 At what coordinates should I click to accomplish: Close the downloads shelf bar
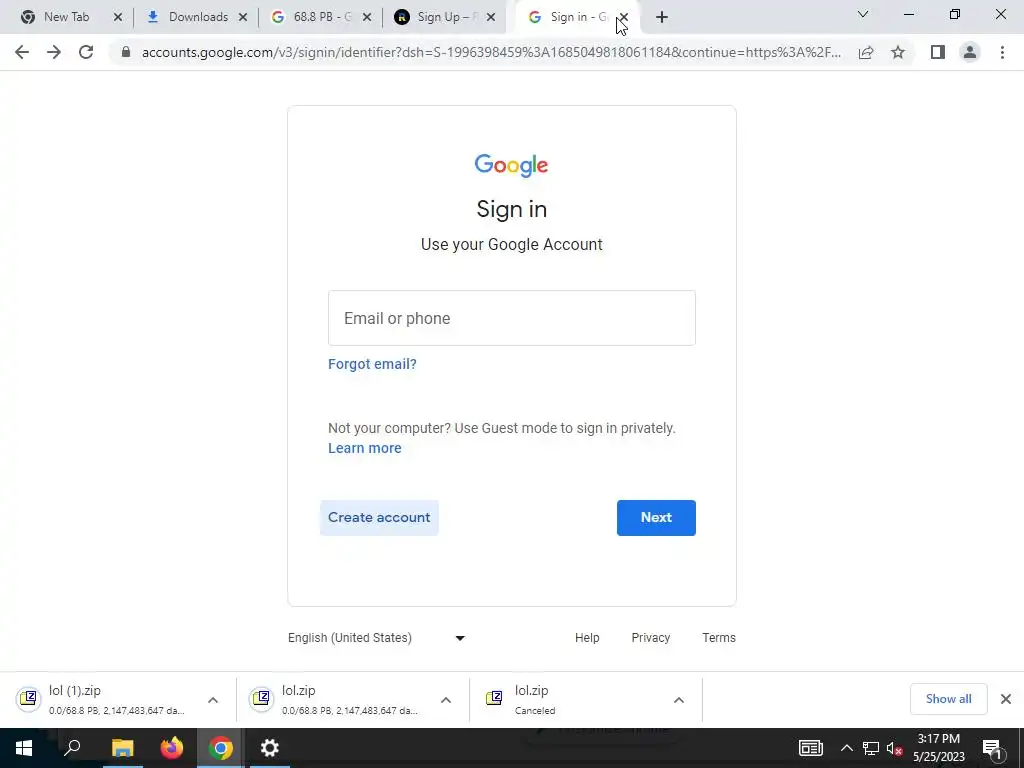point(1006,699)
